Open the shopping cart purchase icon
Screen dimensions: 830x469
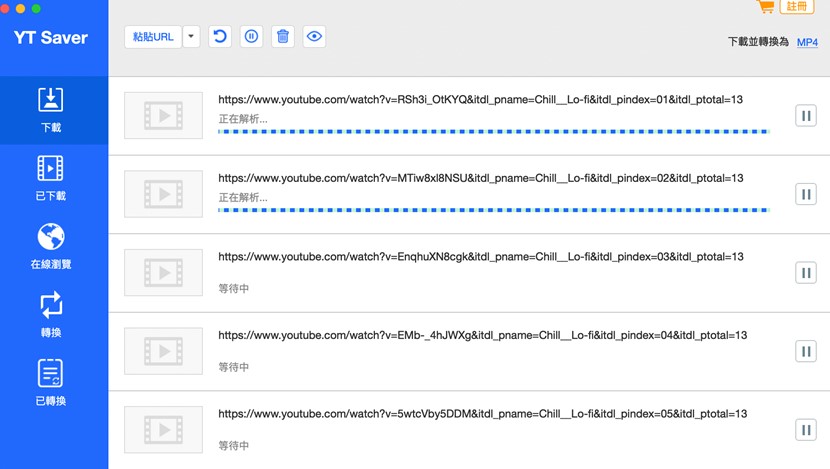click(x=766, y=7)
